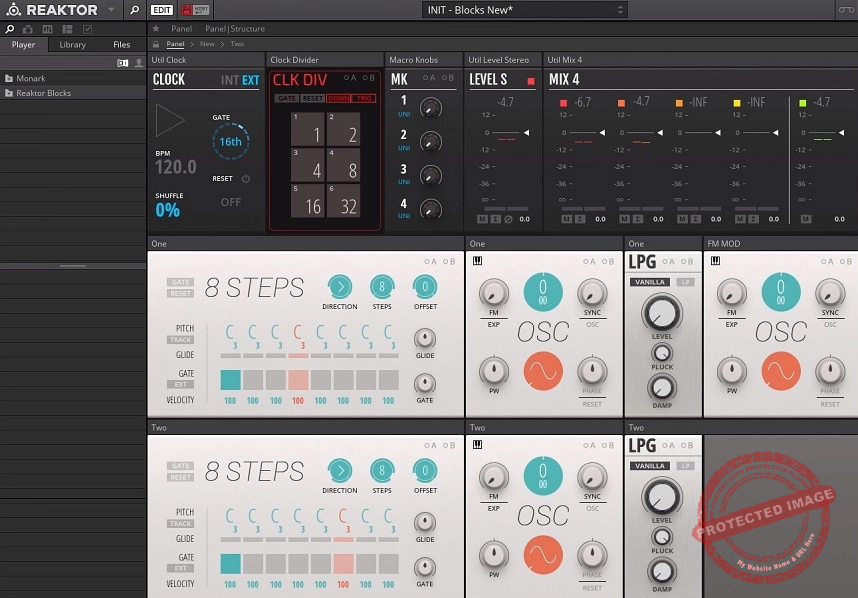858x598 pixels.
Task: Select the sine waveform button in Two OSC
Action: 543,555
